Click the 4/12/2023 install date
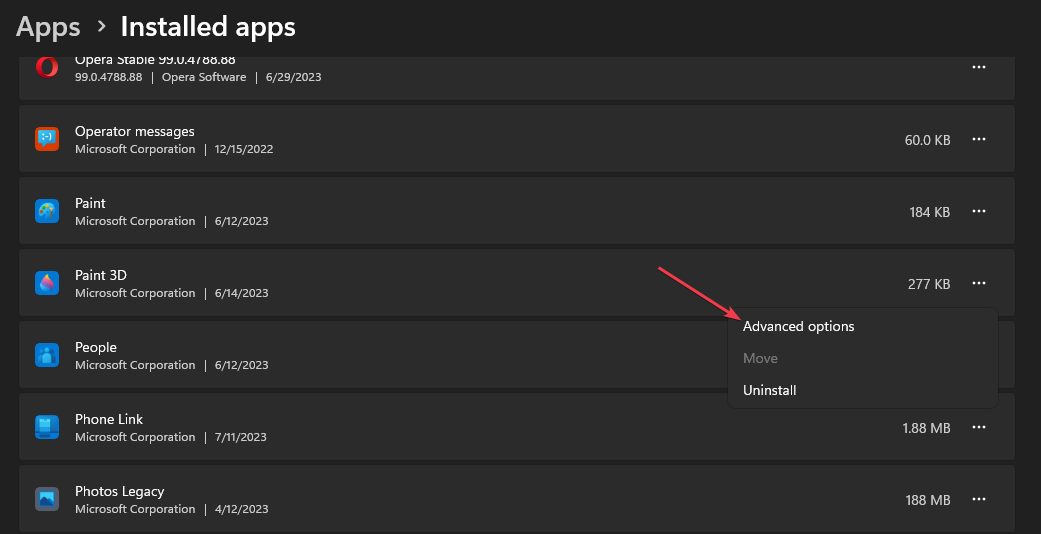1041x534 pixels. pyautogui.click(x=241, y=509)
